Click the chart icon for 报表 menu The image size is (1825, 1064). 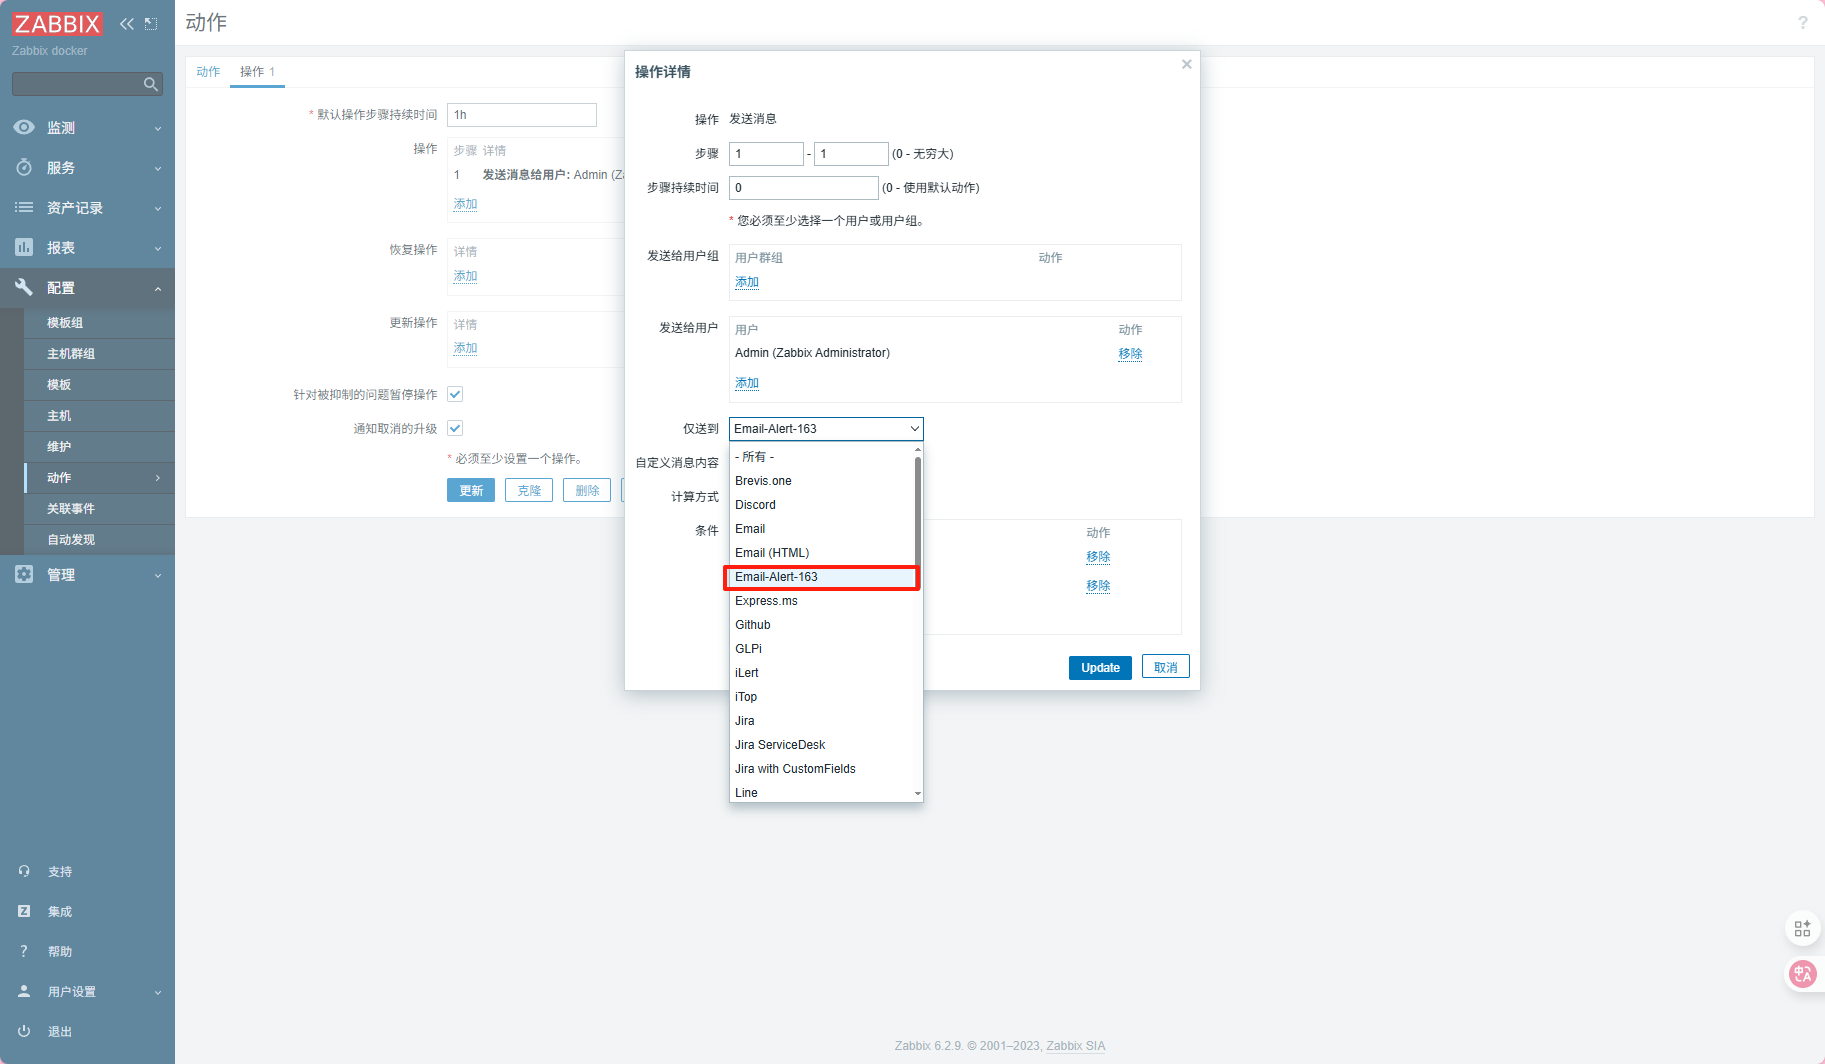(24, 247)
